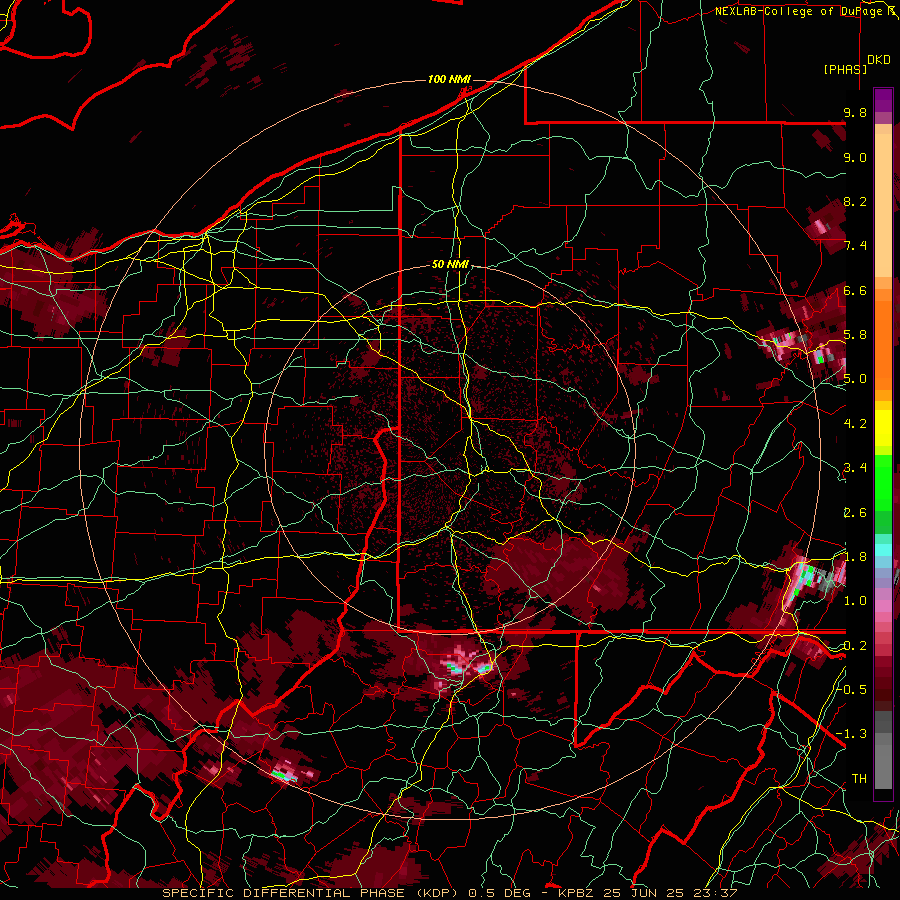Click the 5.0 scale value
This screenshot has width=900, height=900.
pyautogui.click(x=855, y=379)
